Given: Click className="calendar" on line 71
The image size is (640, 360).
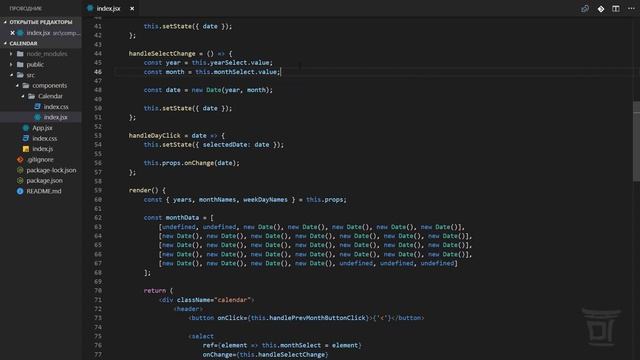Looking at the screenshot, I should [214, 300].
